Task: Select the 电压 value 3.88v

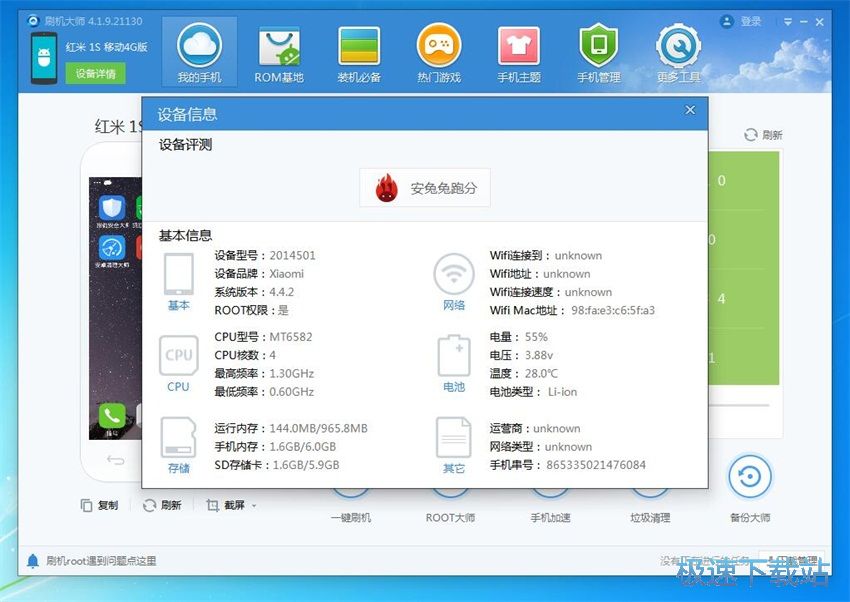Action: tap(539, 355)
